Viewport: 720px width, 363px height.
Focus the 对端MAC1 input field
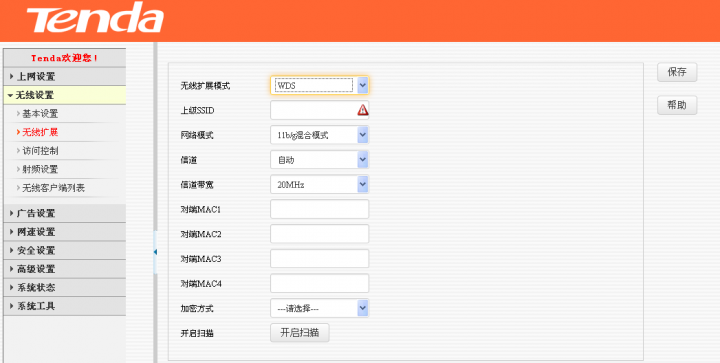coord(320,209)
